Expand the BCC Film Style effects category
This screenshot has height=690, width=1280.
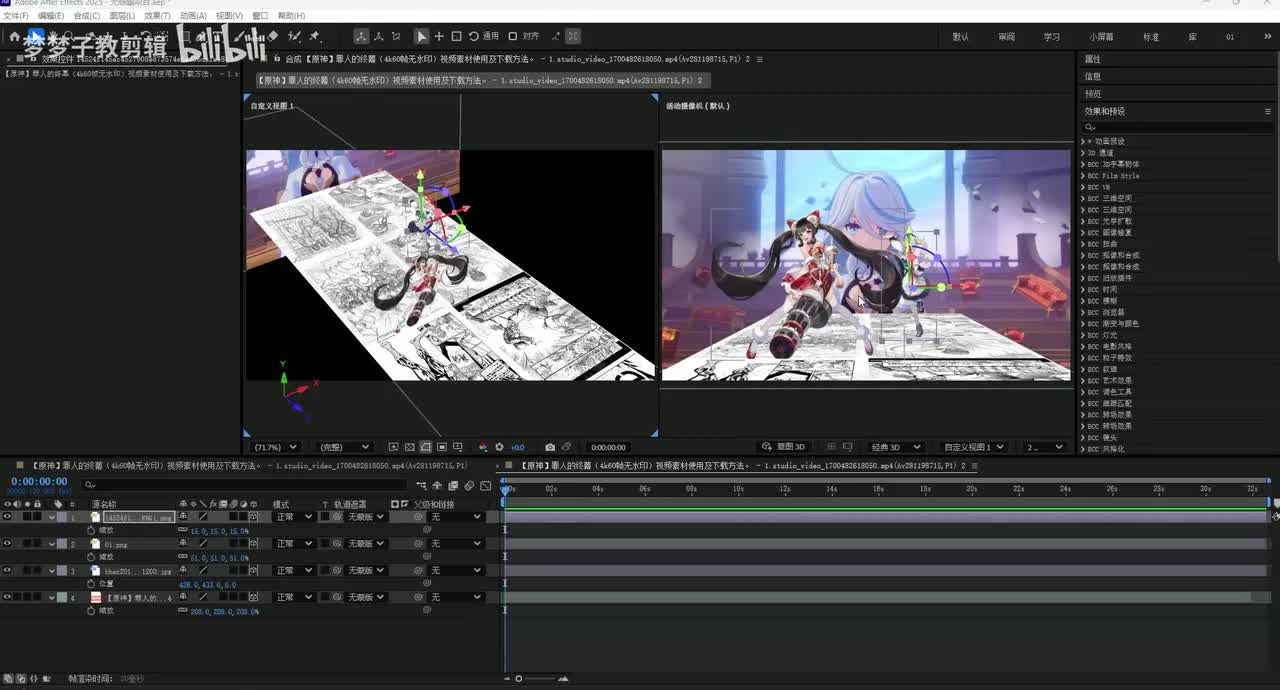click(x=1083, y=176)
